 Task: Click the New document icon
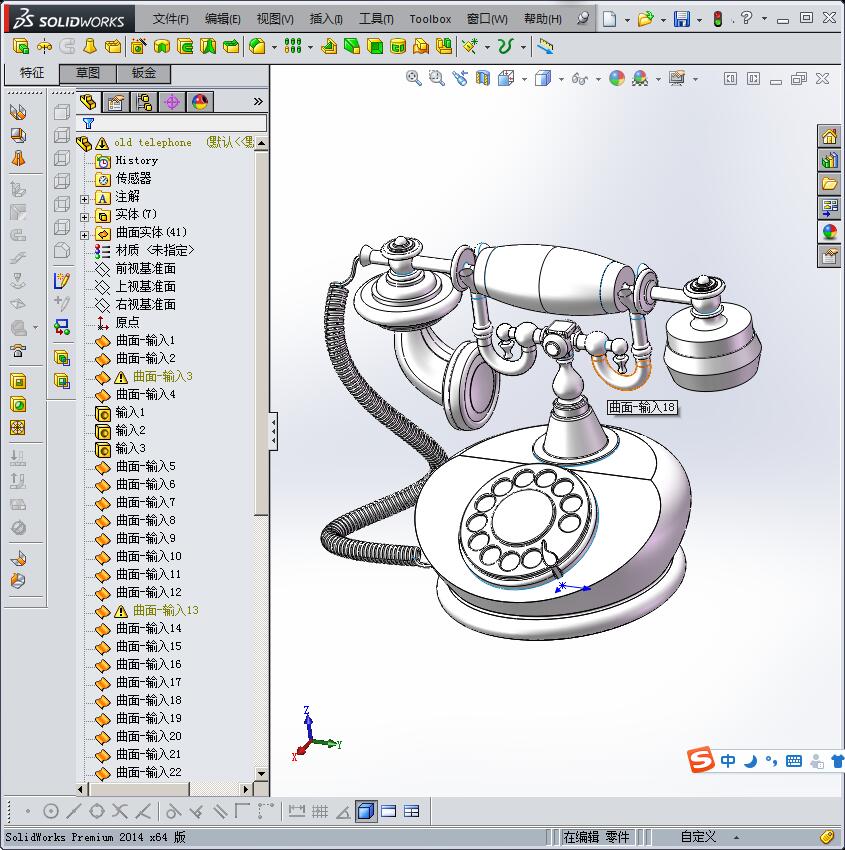[x=610, y=19]
